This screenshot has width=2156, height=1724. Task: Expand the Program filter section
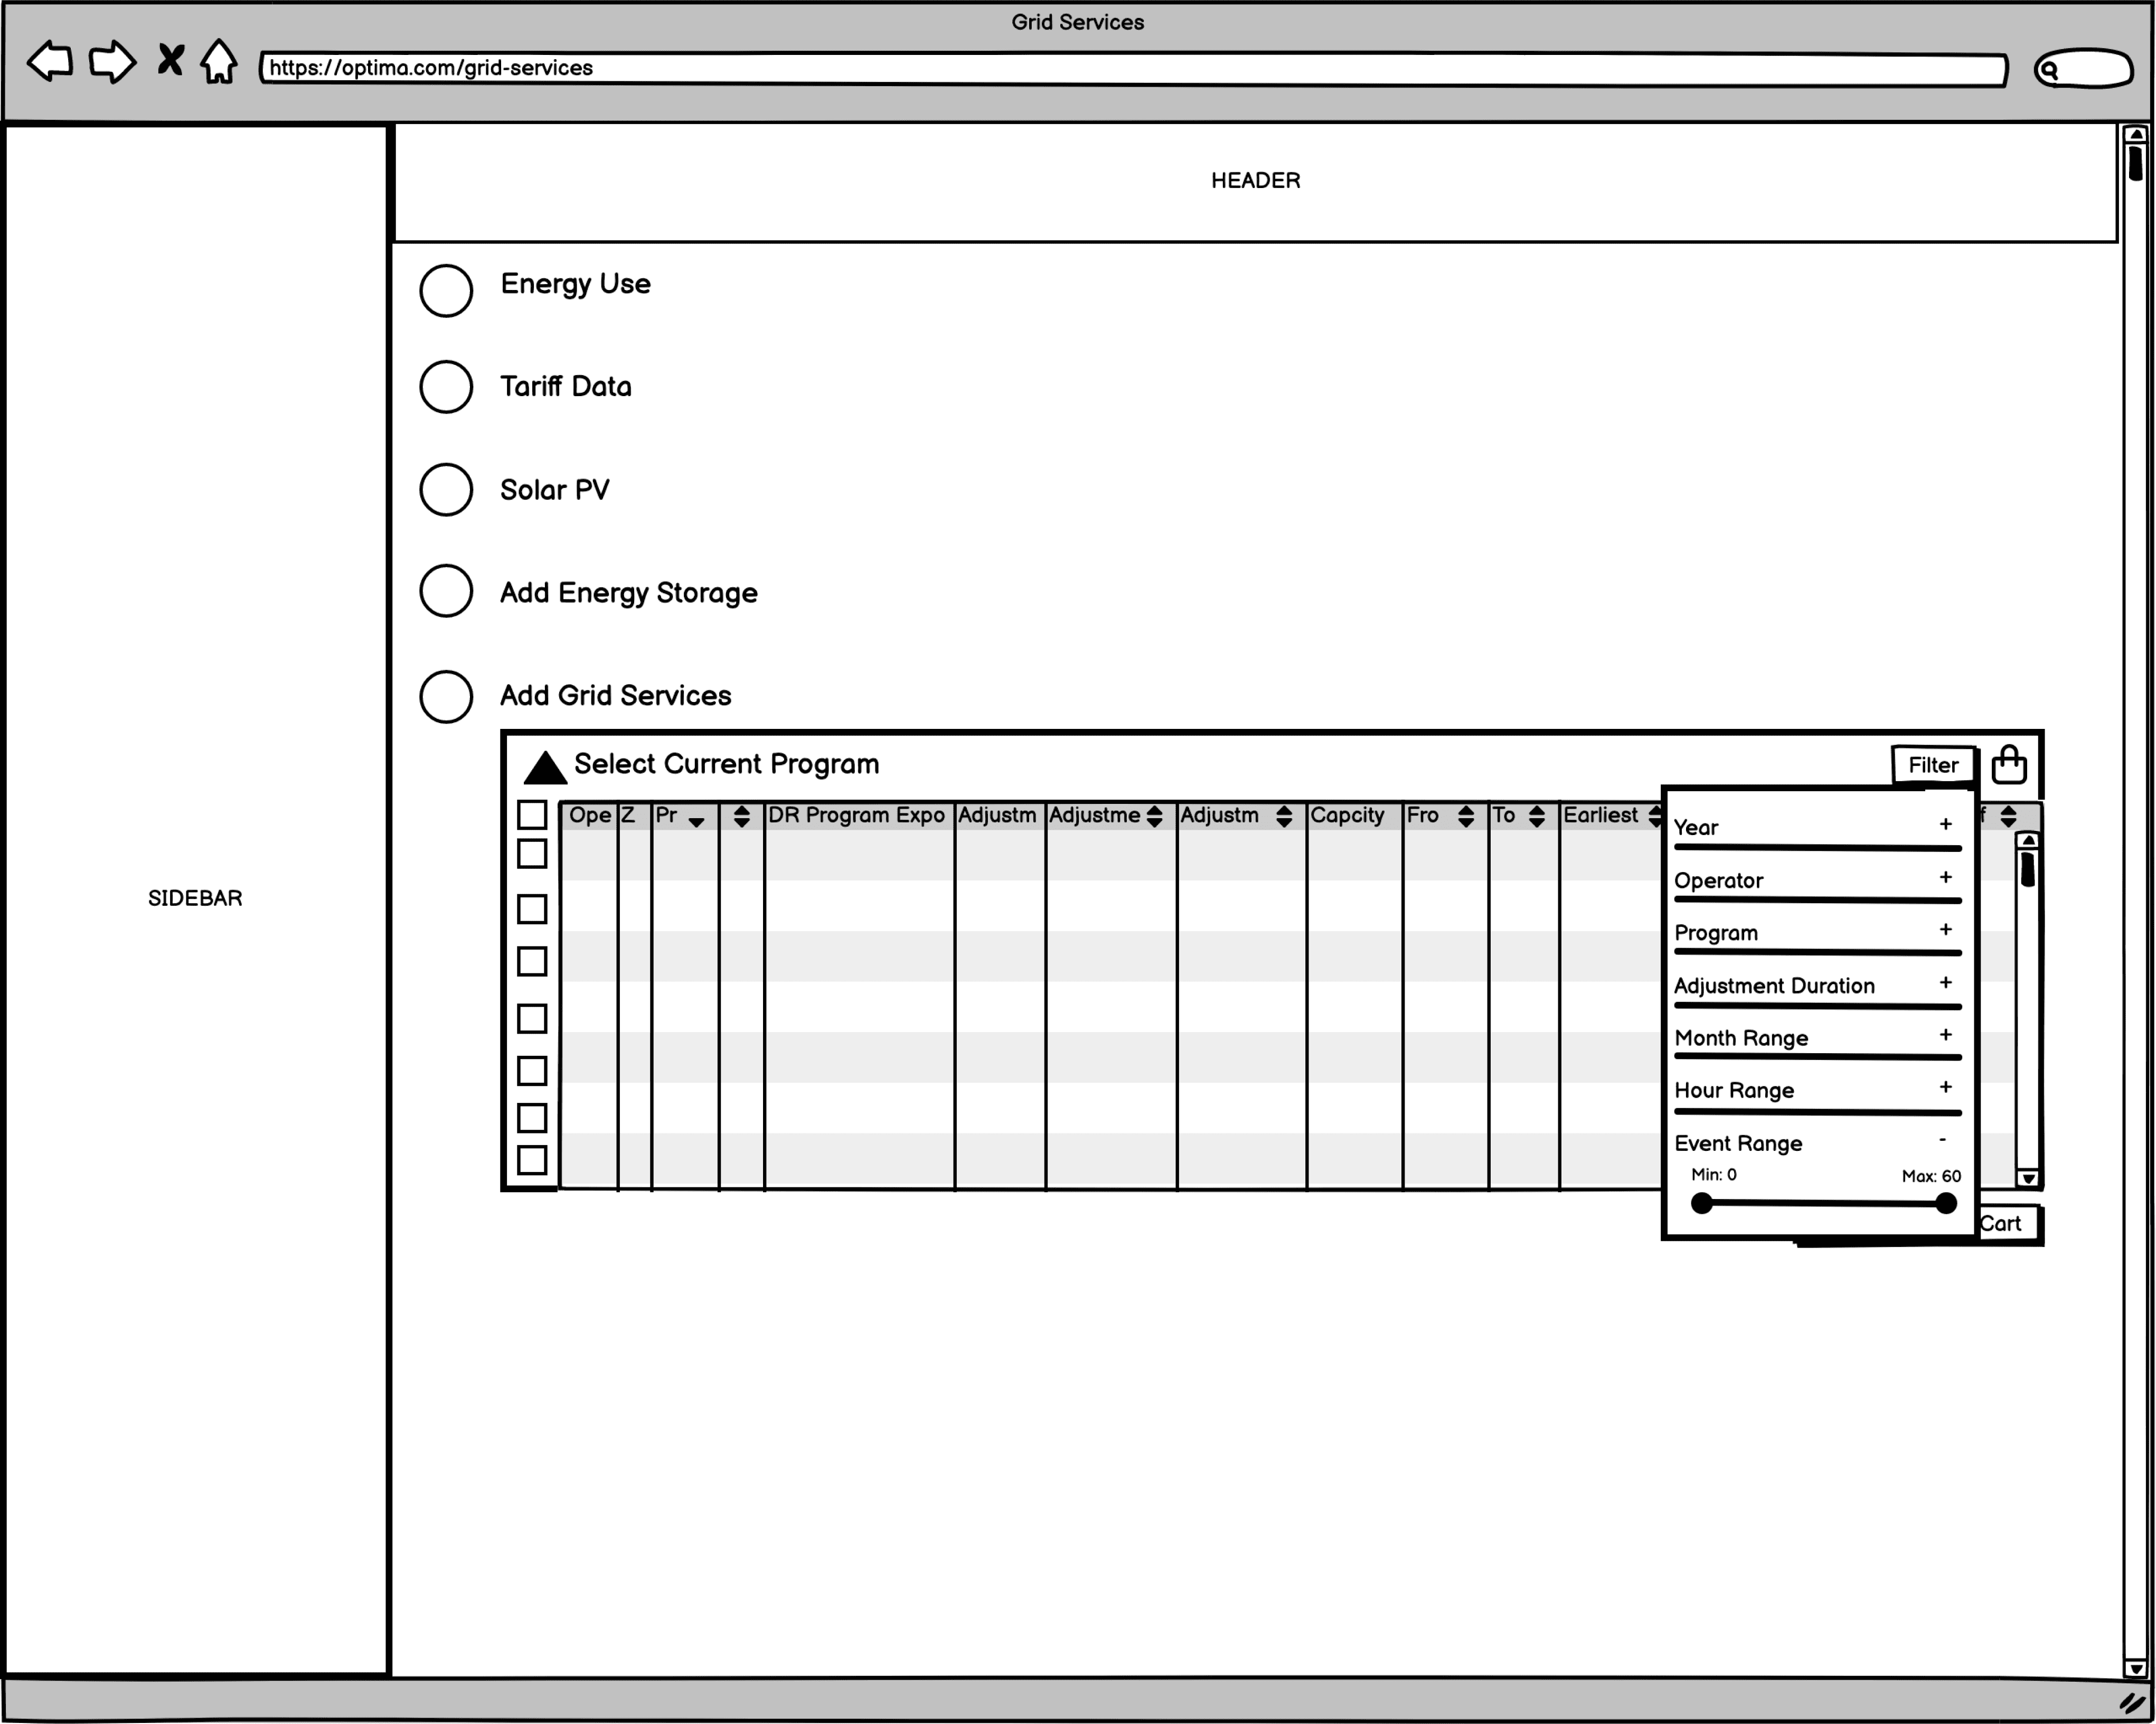point(1945,929)
